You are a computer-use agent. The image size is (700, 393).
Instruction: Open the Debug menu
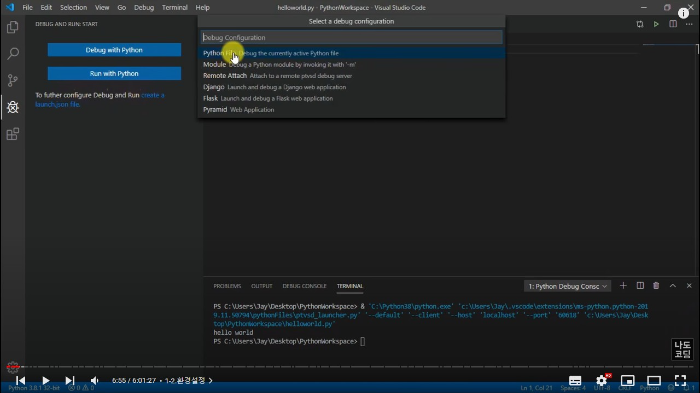coord(144,8)
